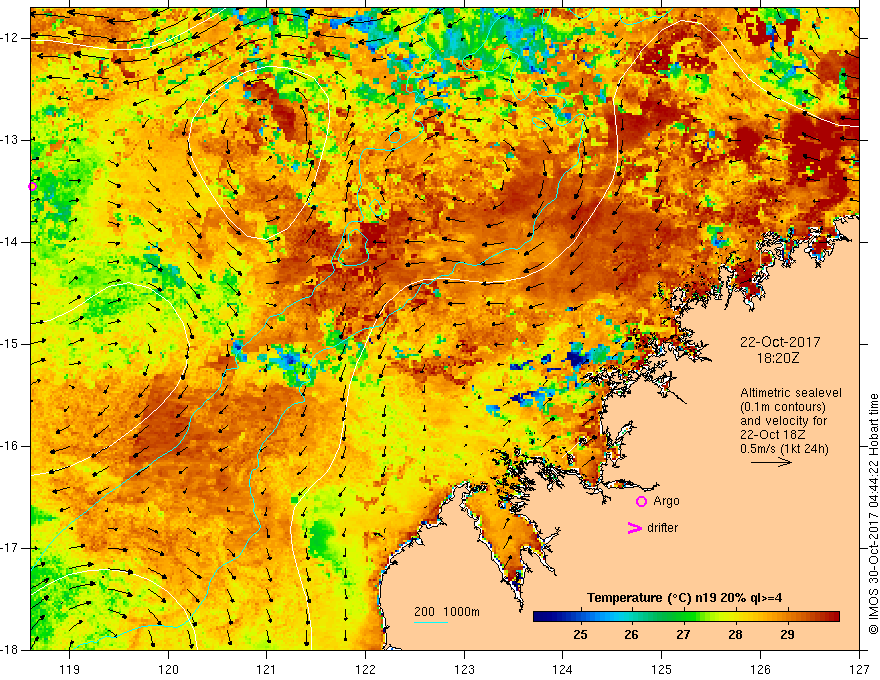
Task: Click the longitude label 125
Action: [x=662, y=669]
